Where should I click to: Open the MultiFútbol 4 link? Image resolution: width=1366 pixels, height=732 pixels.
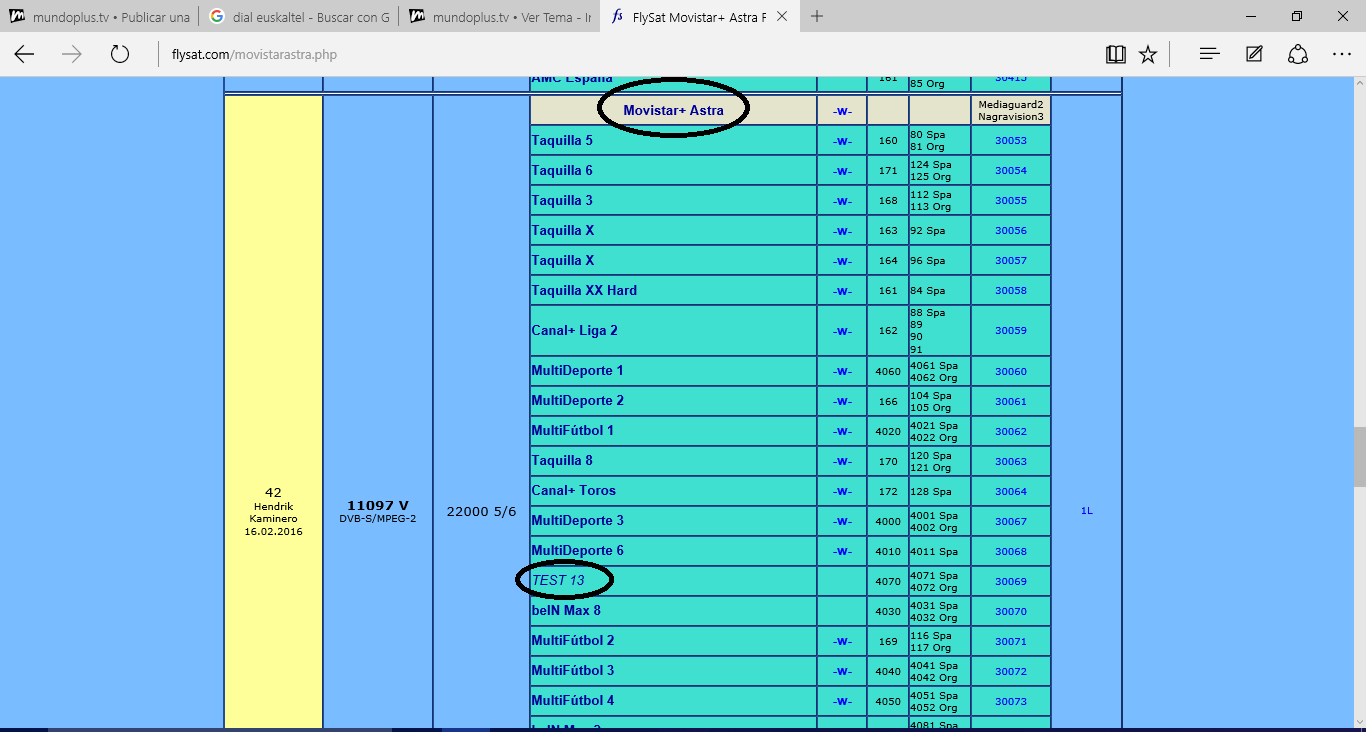coord(573,700)
